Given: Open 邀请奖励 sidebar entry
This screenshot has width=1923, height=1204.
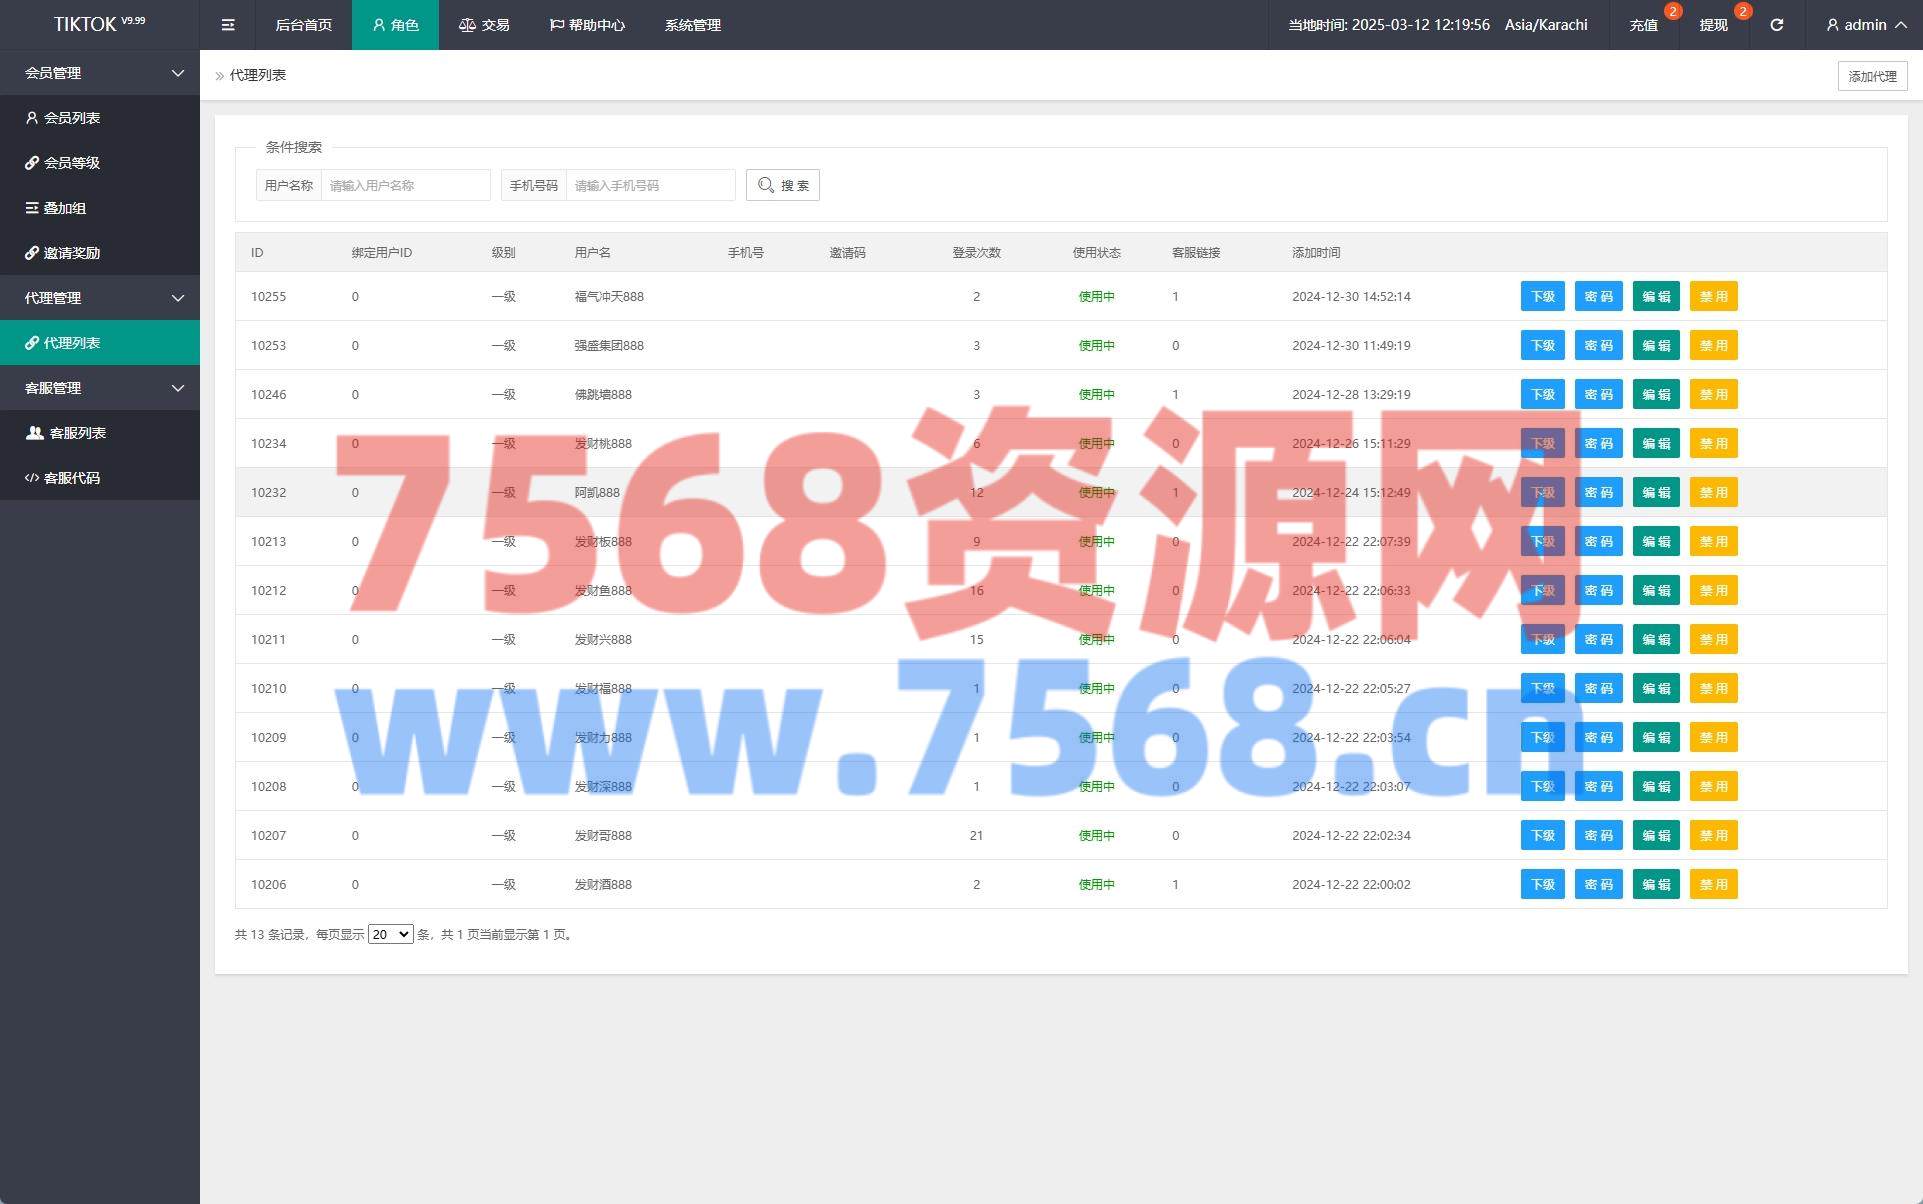Looking at the screenshot, I should (x=71, y=253).
